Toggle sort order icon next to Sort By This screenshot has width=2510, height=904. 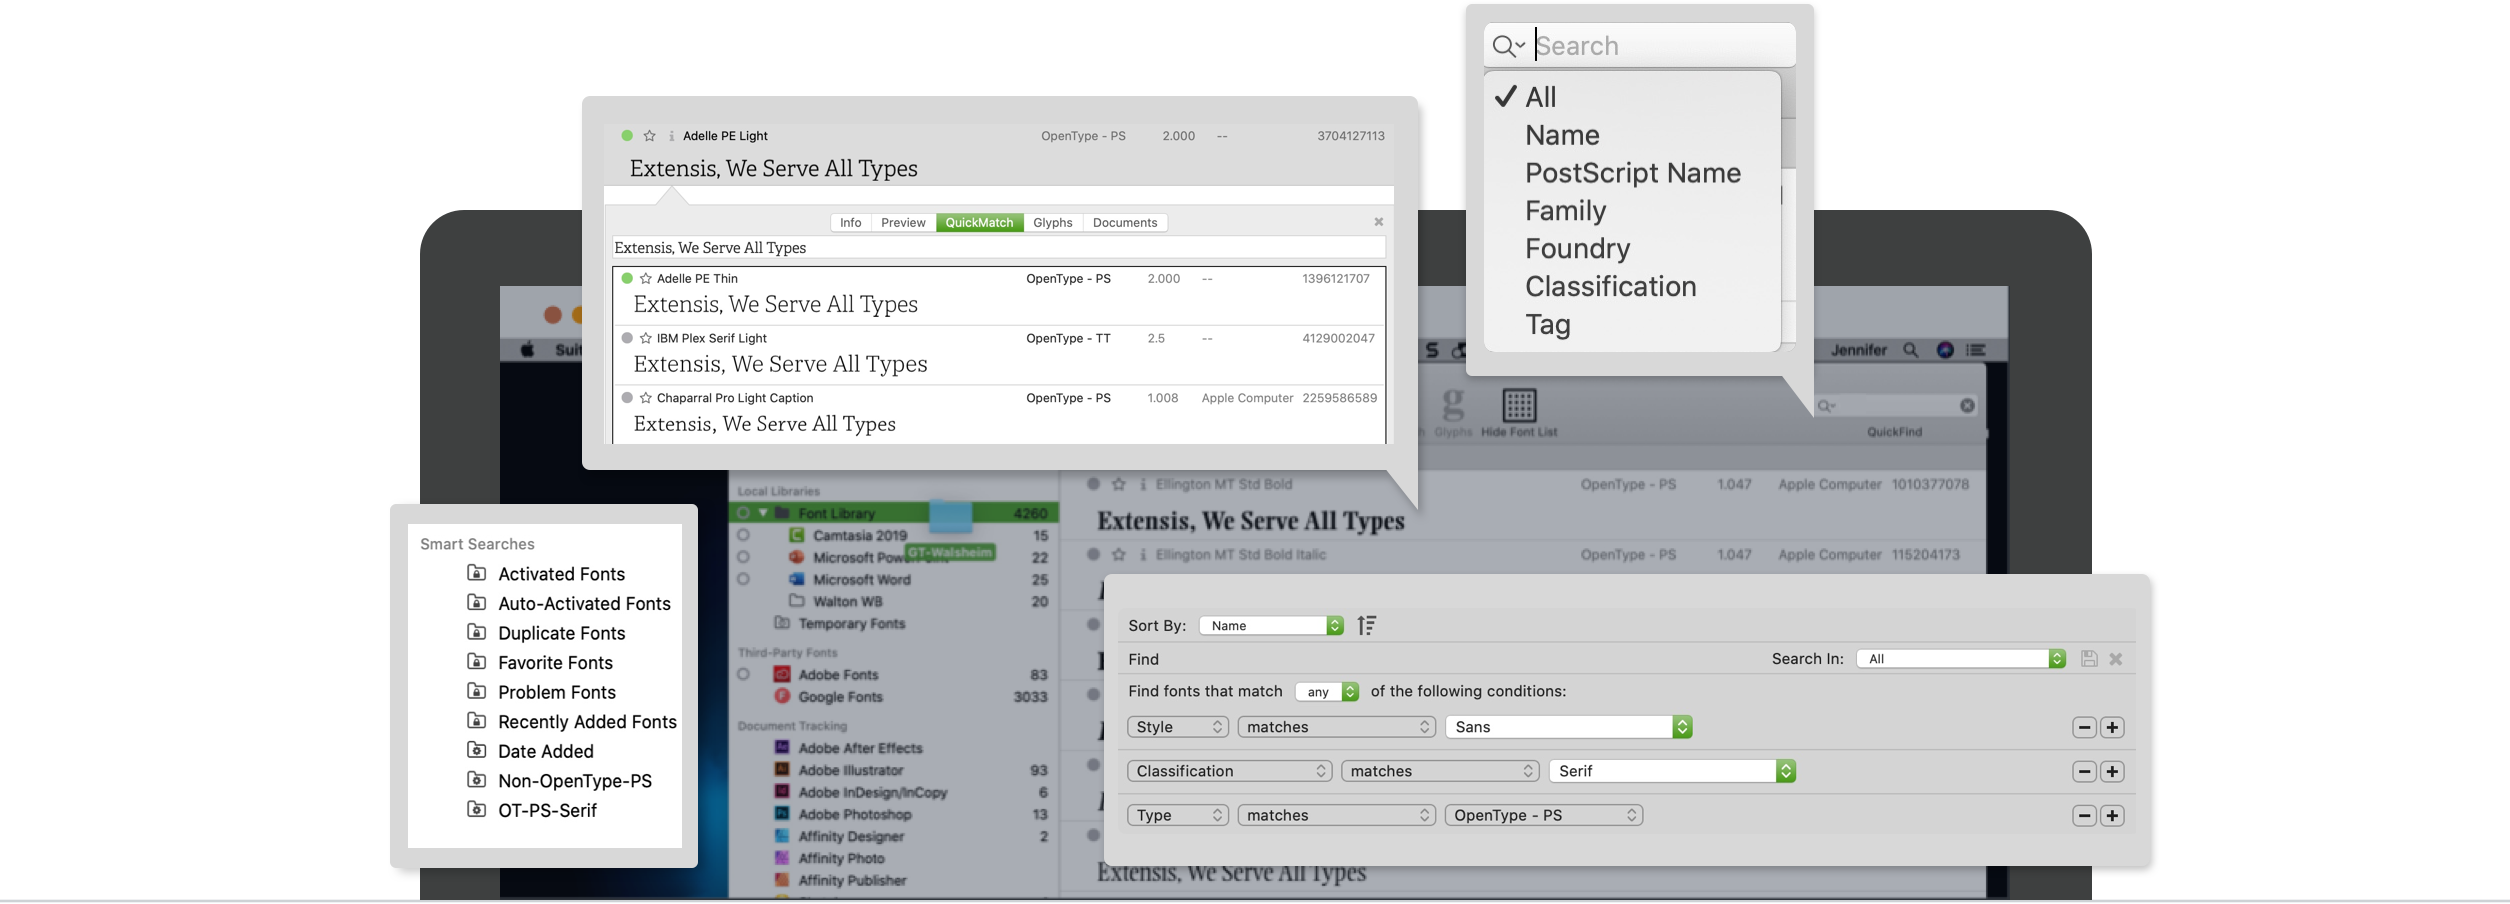1366,626
